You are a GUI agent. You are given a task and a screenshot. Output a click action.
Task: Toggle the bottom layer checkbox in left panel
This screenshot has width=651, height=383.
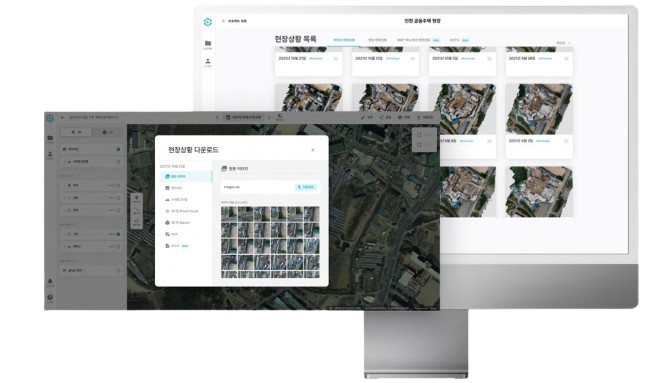tap(118, 270)
